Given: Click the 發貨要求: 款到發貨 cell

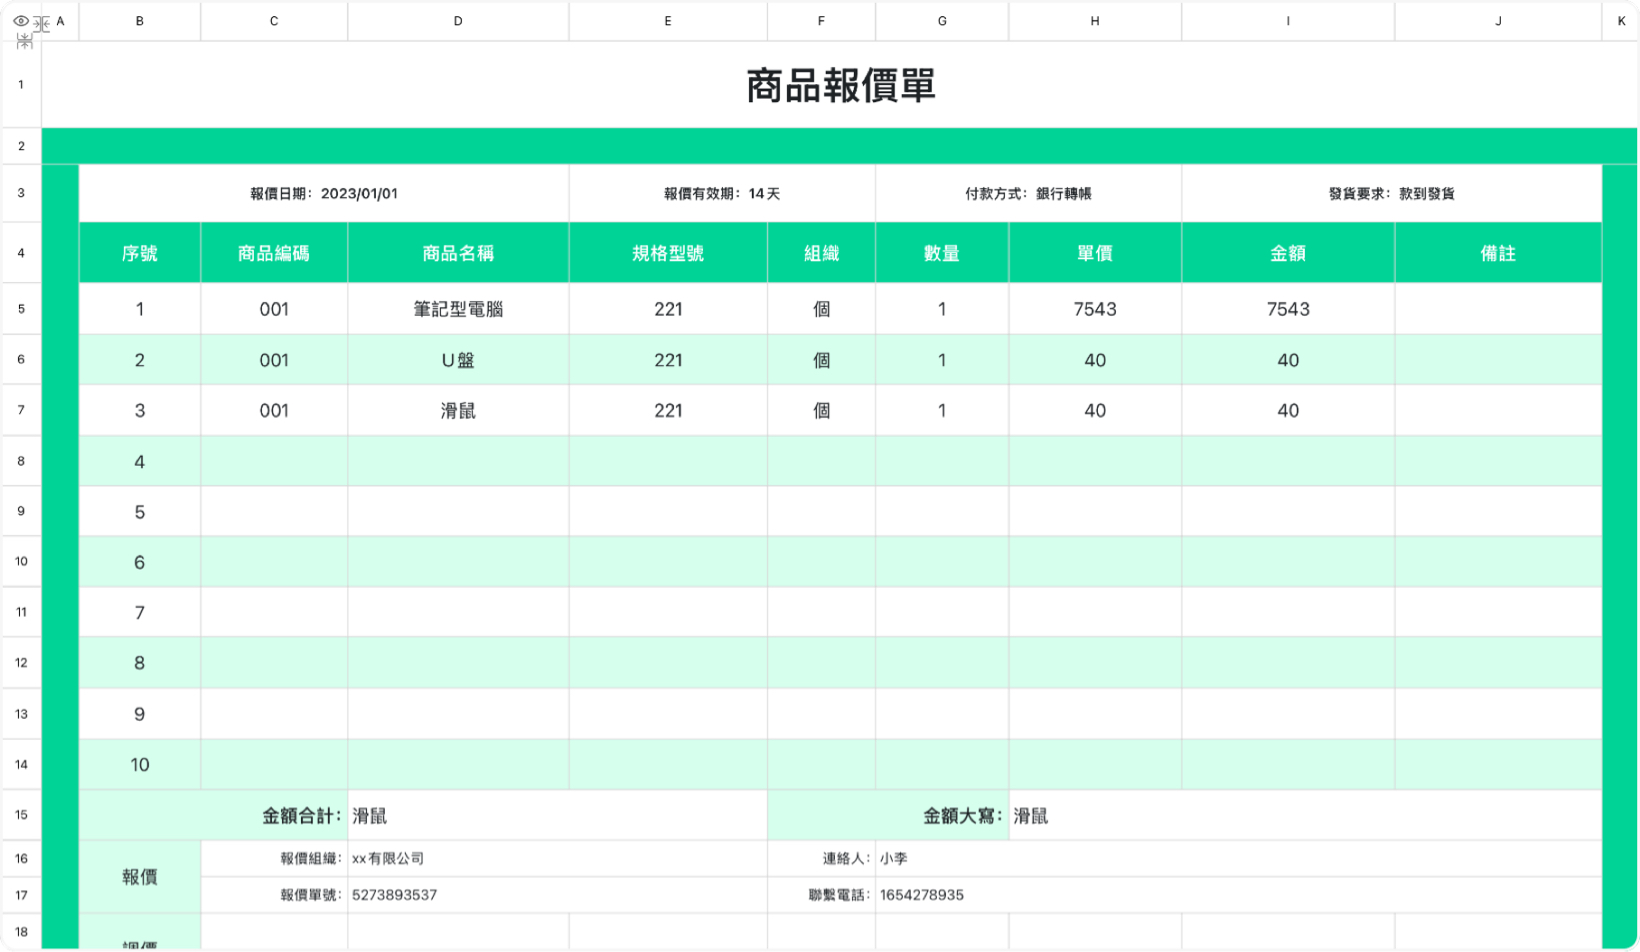Looking at the screenshot, I should point(1391,194).
